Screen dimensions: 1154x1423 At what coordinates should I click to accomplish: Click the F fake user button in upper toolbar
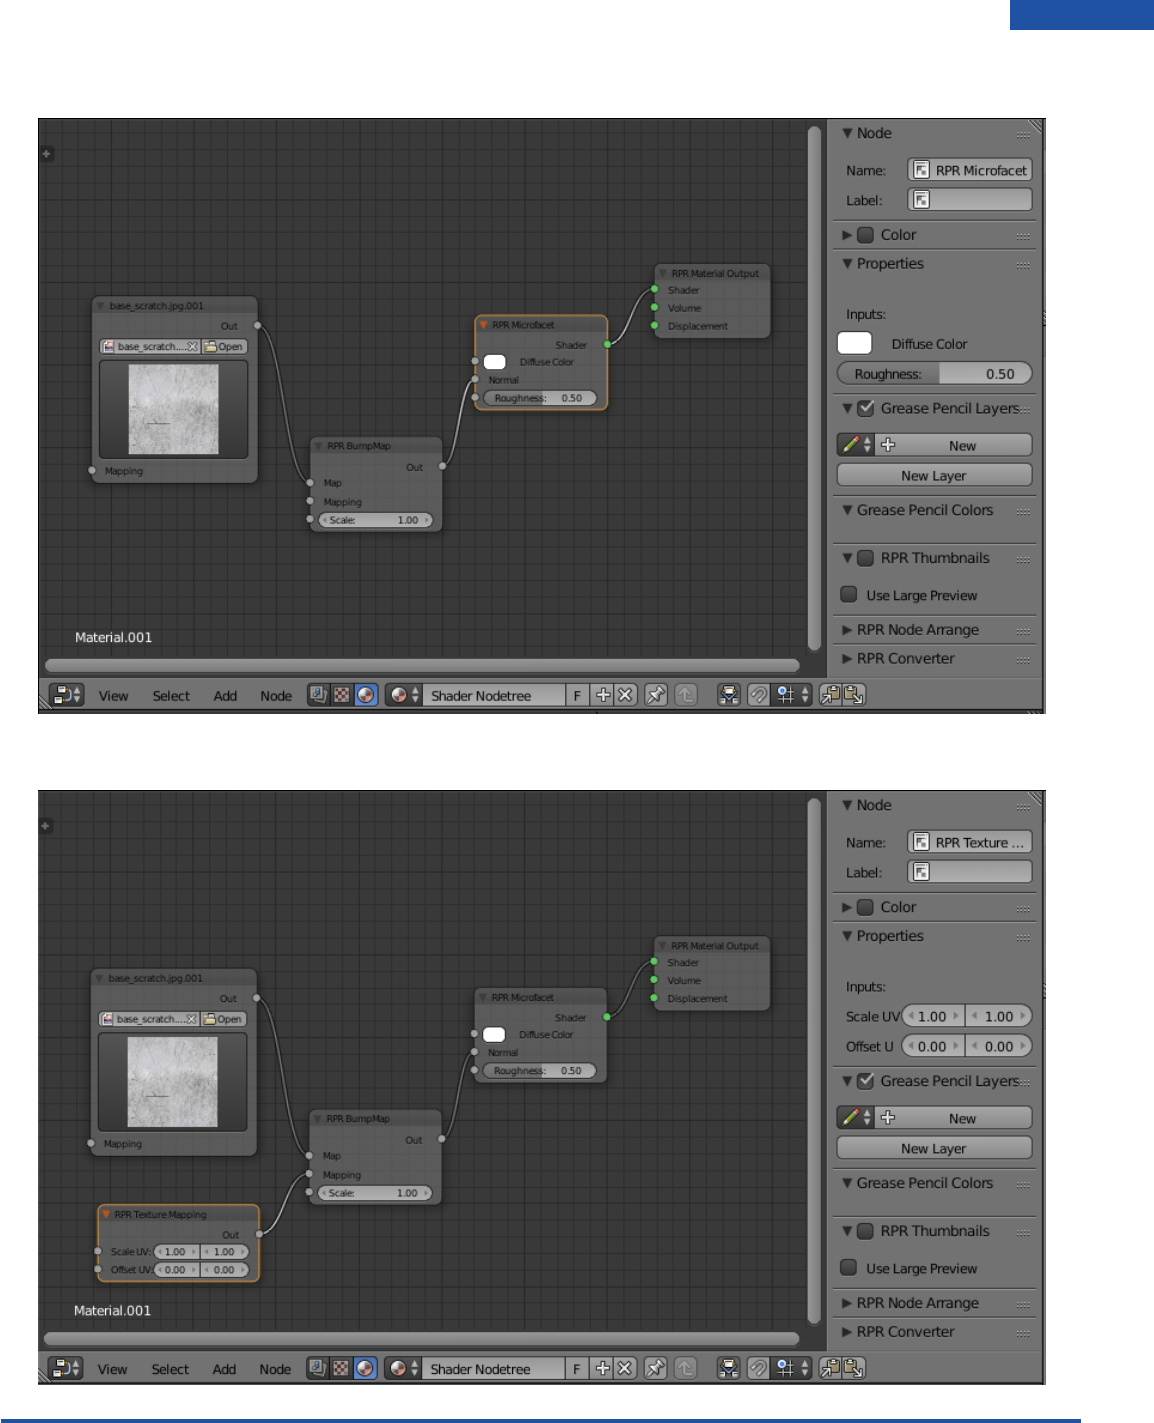[577, 695]
